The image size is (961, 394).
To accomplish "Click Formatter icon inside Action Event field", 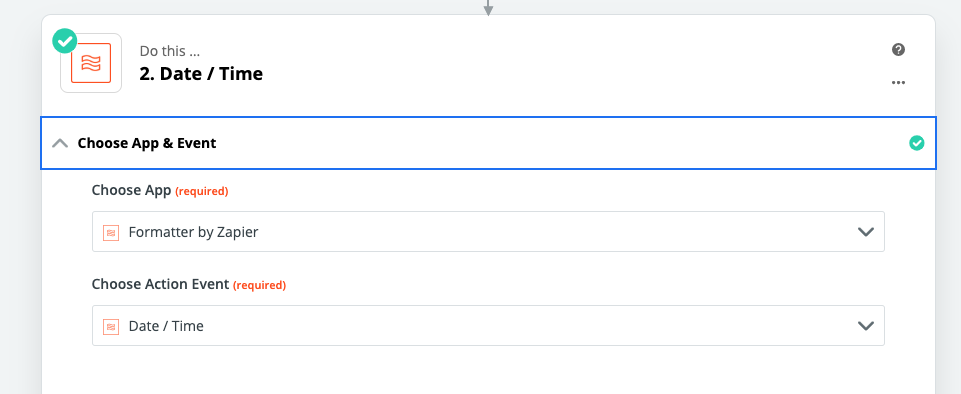I will (111, 326).
